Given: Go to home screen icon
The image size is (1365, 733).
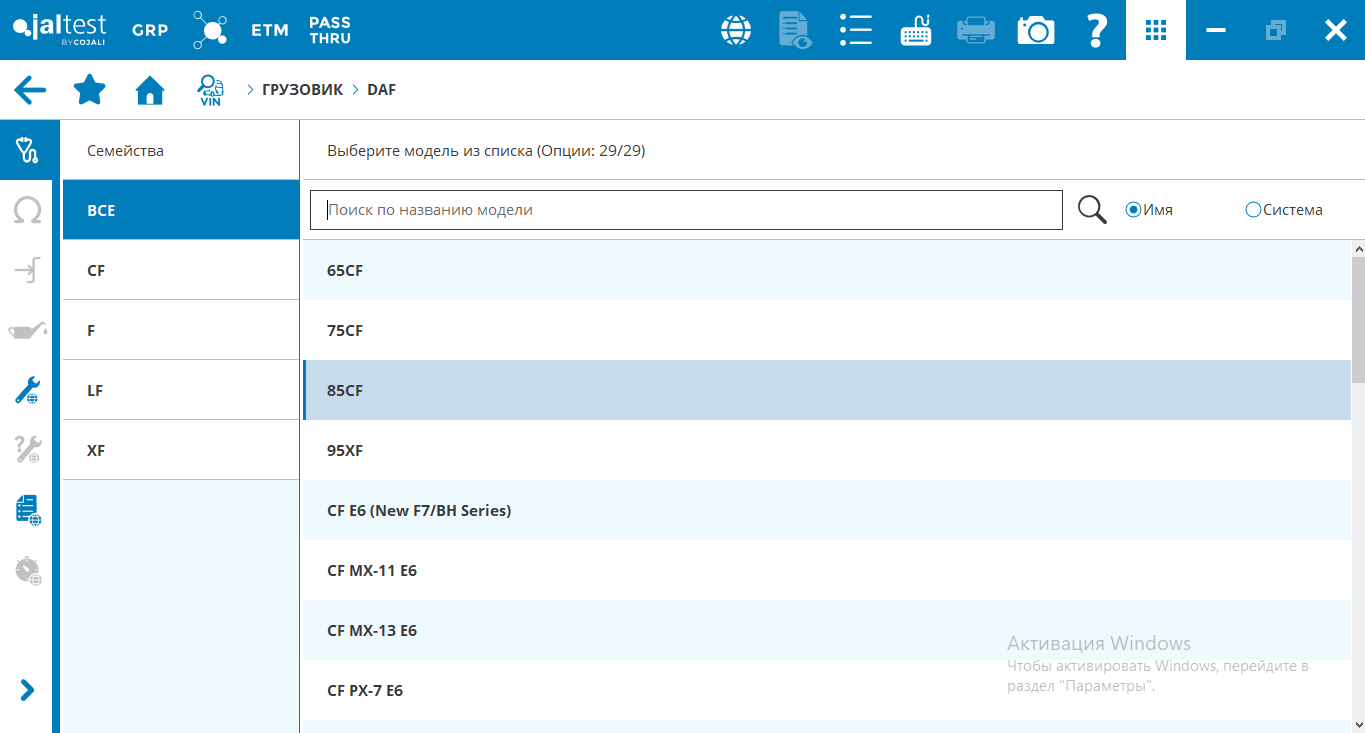Looking at the screenshot, I should pyautogui.click(x=150, y=90).
